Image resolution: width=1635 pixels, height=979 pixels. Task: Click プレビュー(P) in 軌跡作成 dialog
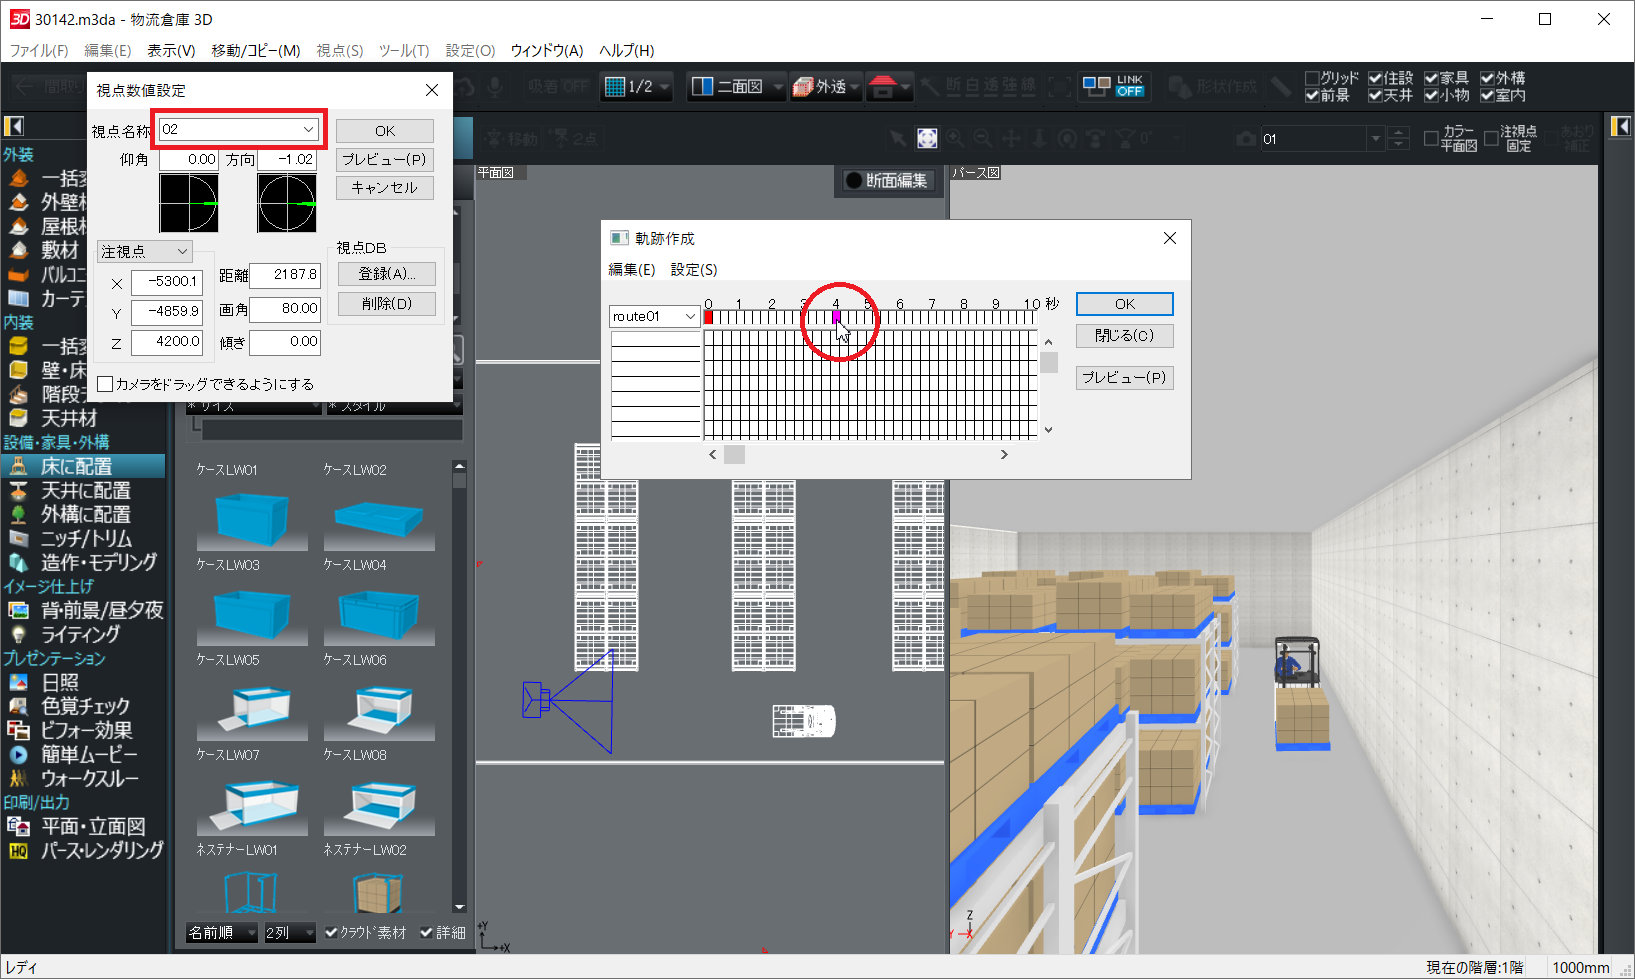click(x=1124, y=377)
